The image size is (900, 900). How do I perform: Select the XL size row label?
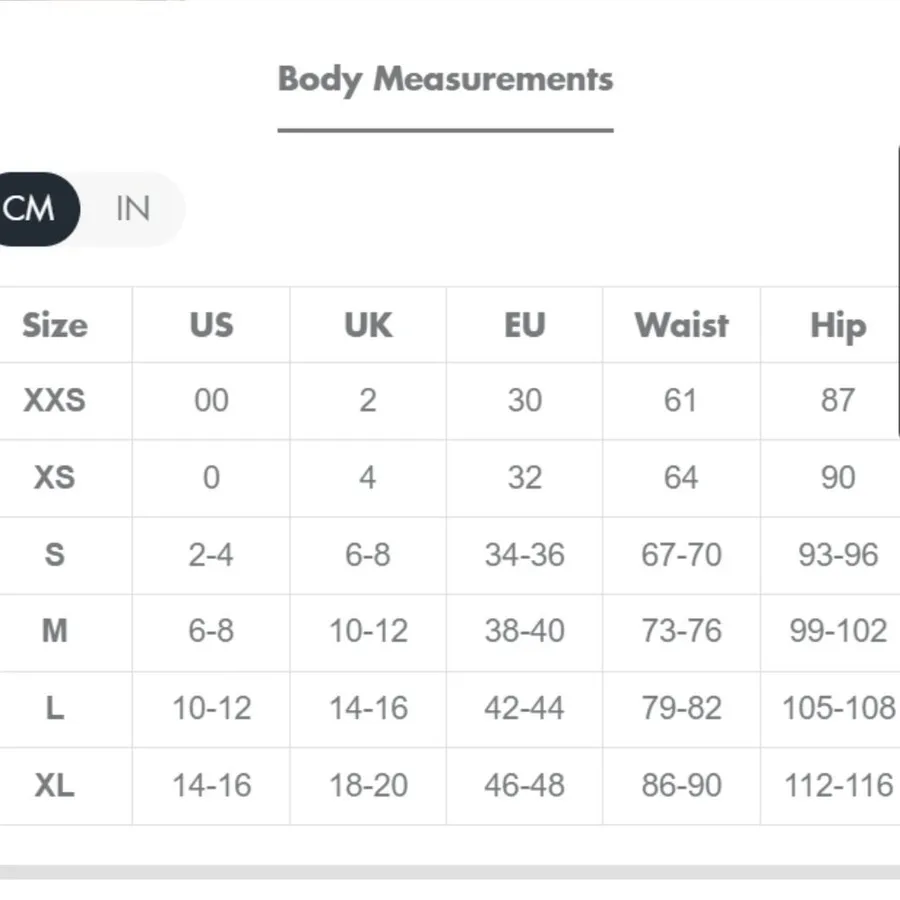coord(55,785)
